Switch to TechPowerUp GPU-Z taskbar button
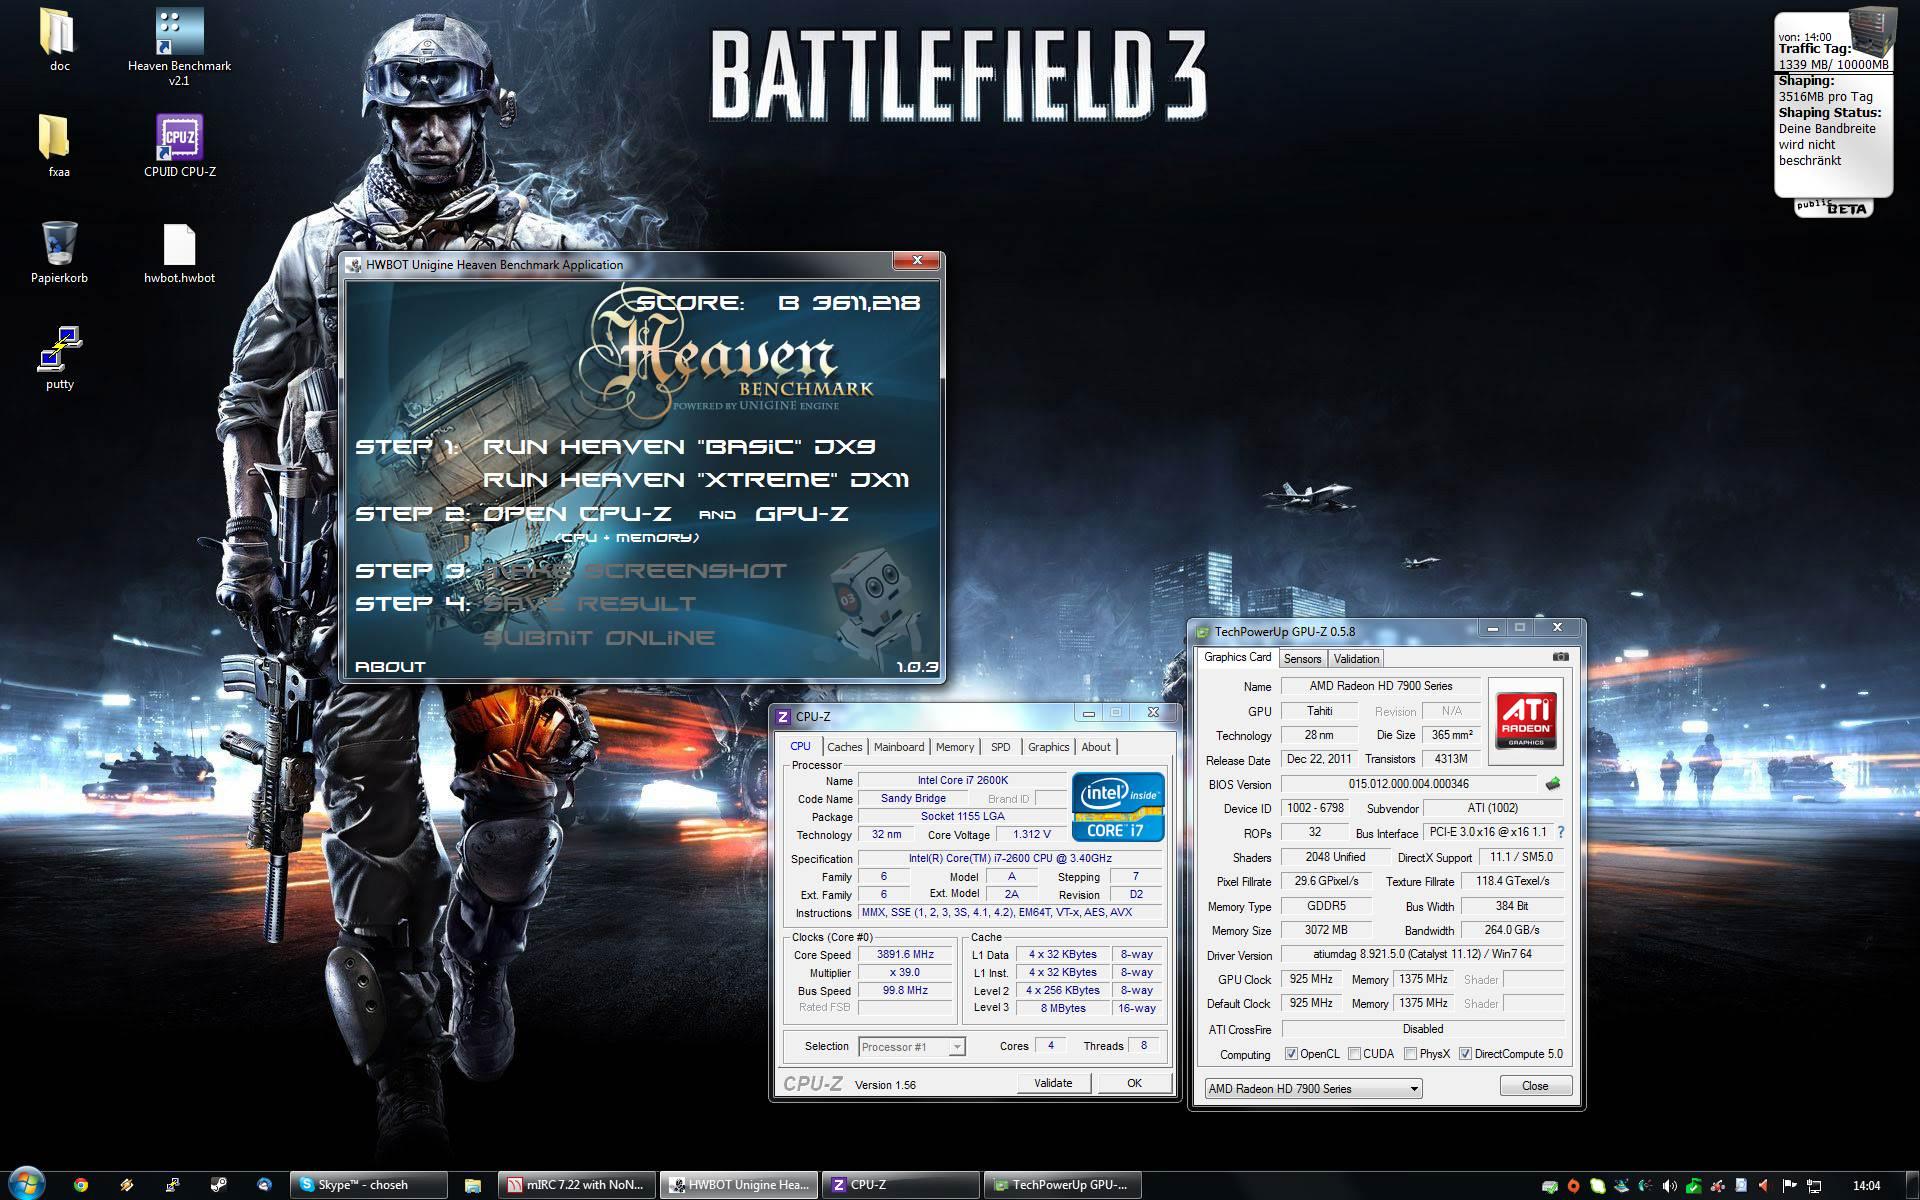 (x=1063, y=1185)
